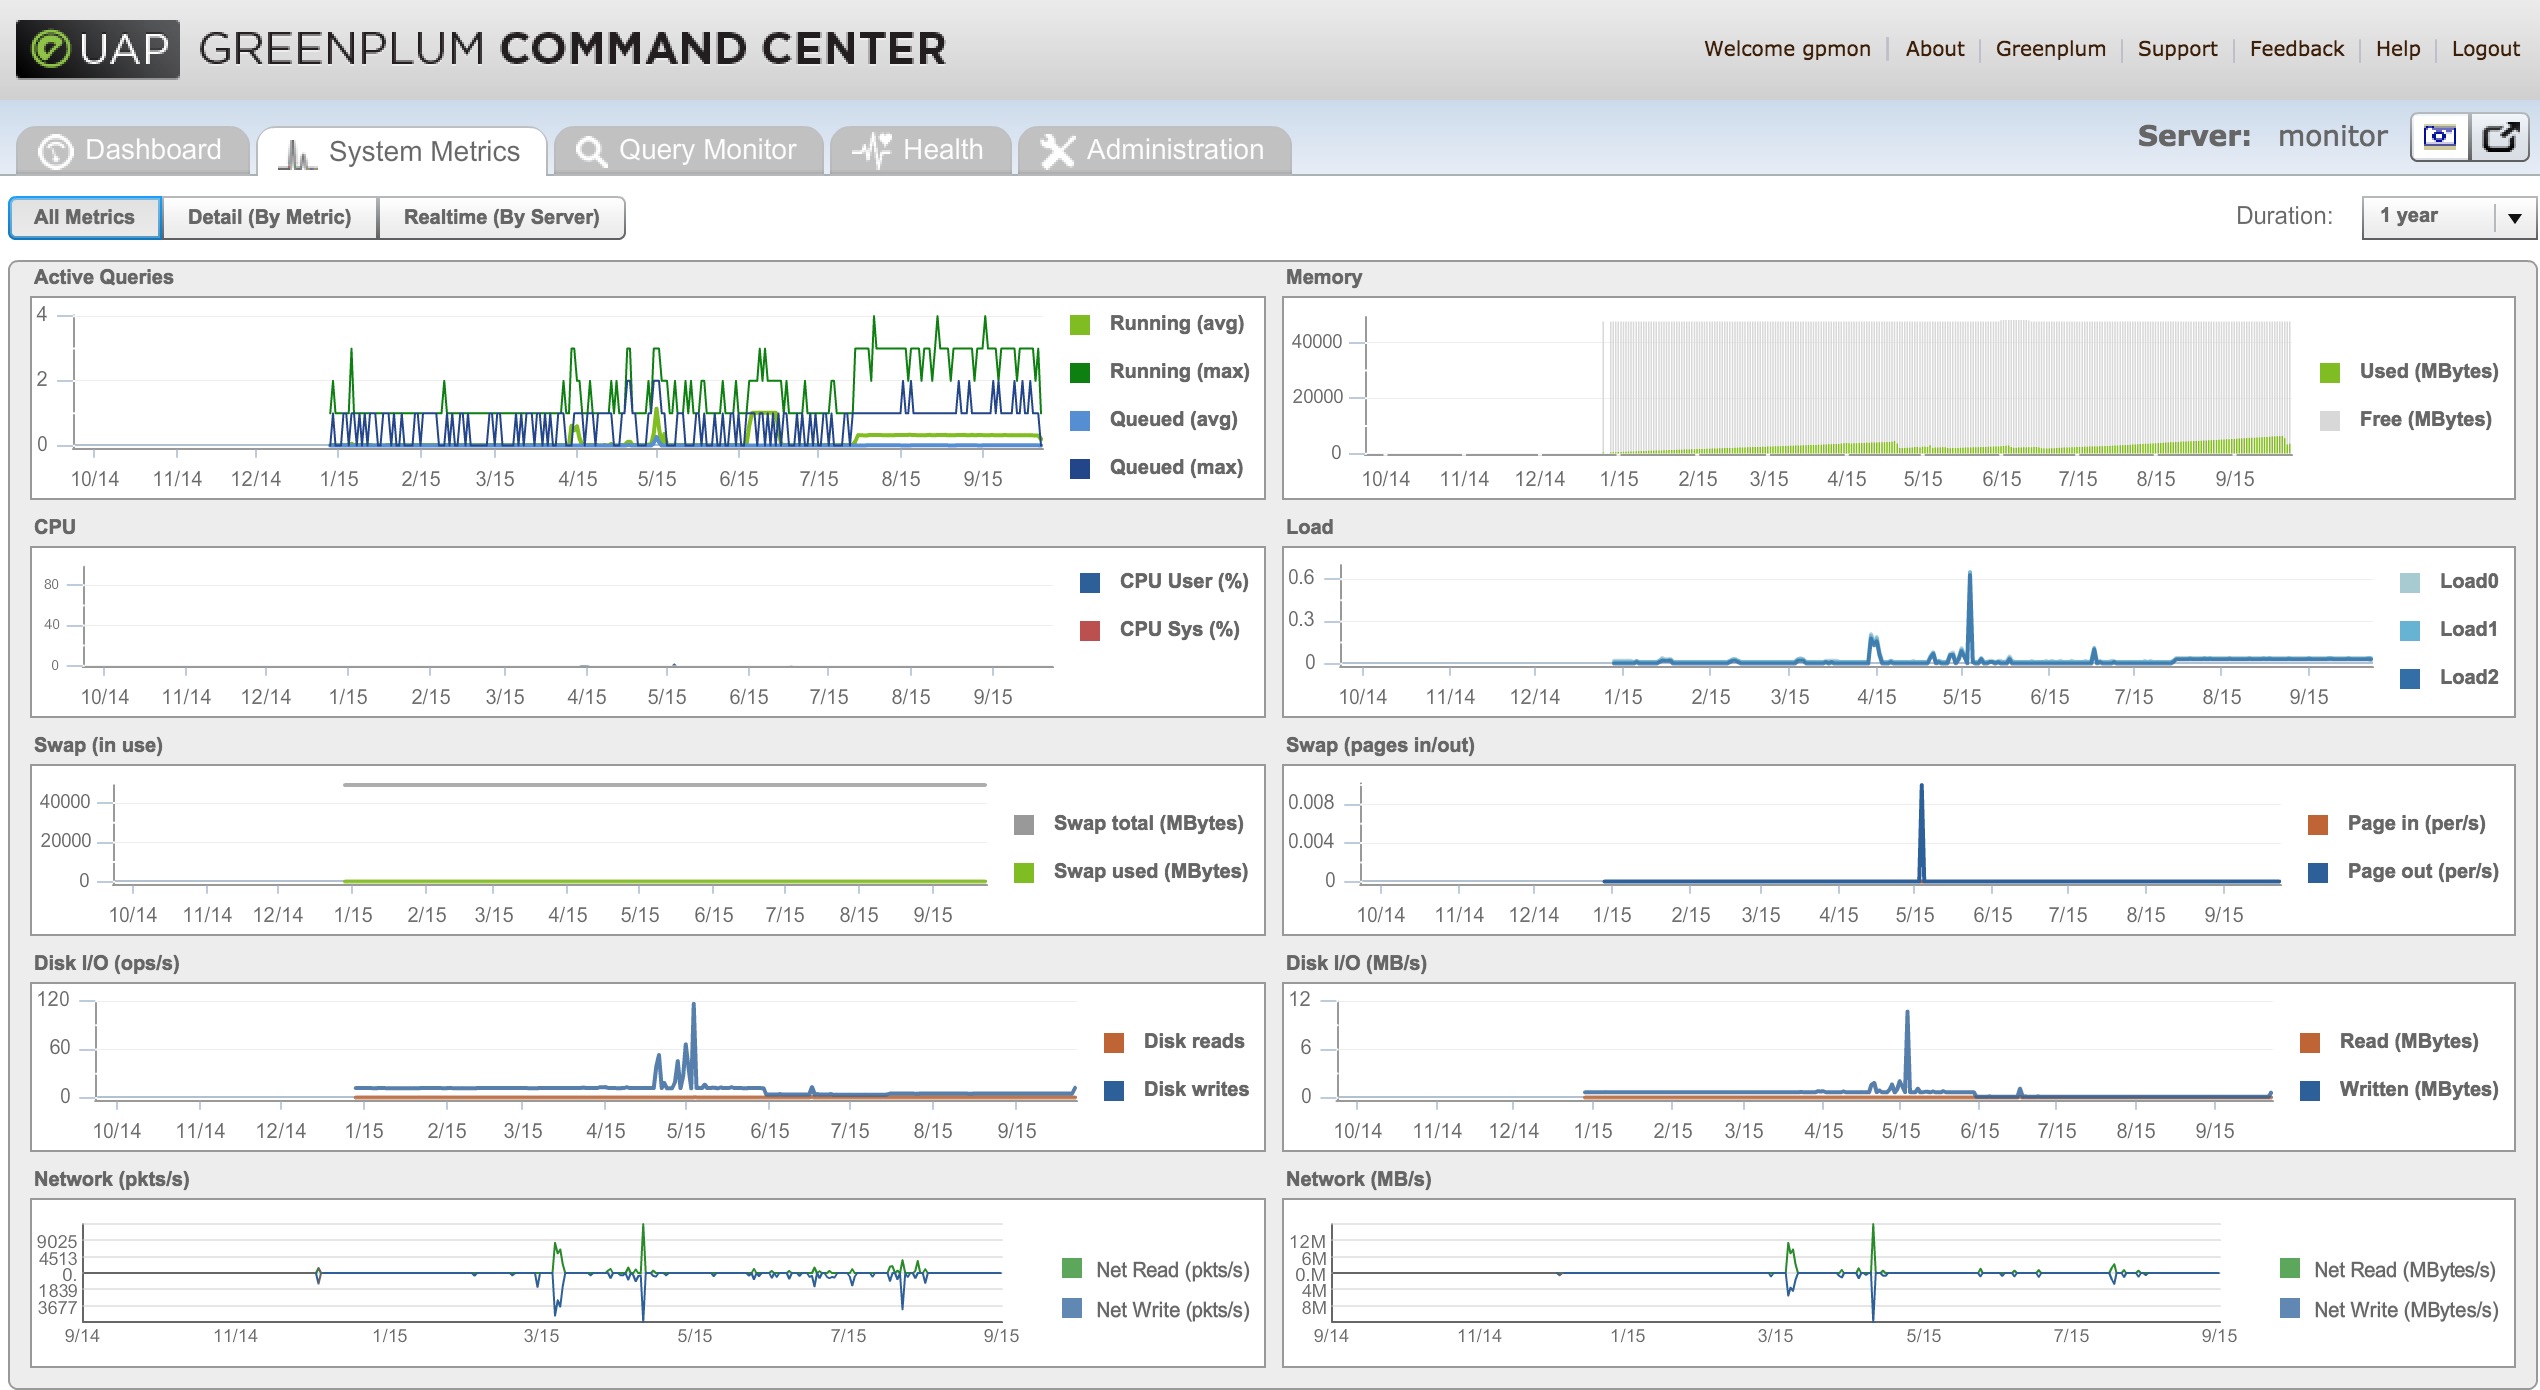The width and height of the screenshot is (2540, 1390).
Task: Click the CPU Sys (%) legend swatch
Action: click(1090, 630)
